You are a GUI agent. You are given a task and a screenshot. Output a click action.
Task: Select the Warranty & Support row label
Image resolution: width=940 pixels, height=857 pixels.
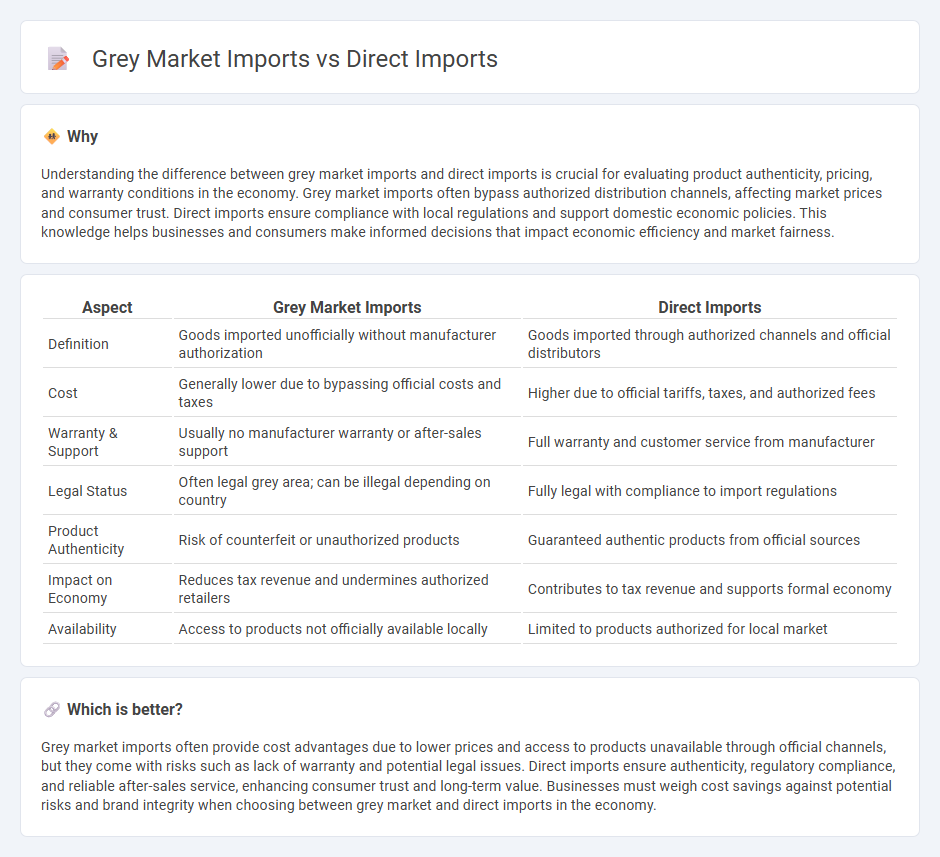[83, 442]
